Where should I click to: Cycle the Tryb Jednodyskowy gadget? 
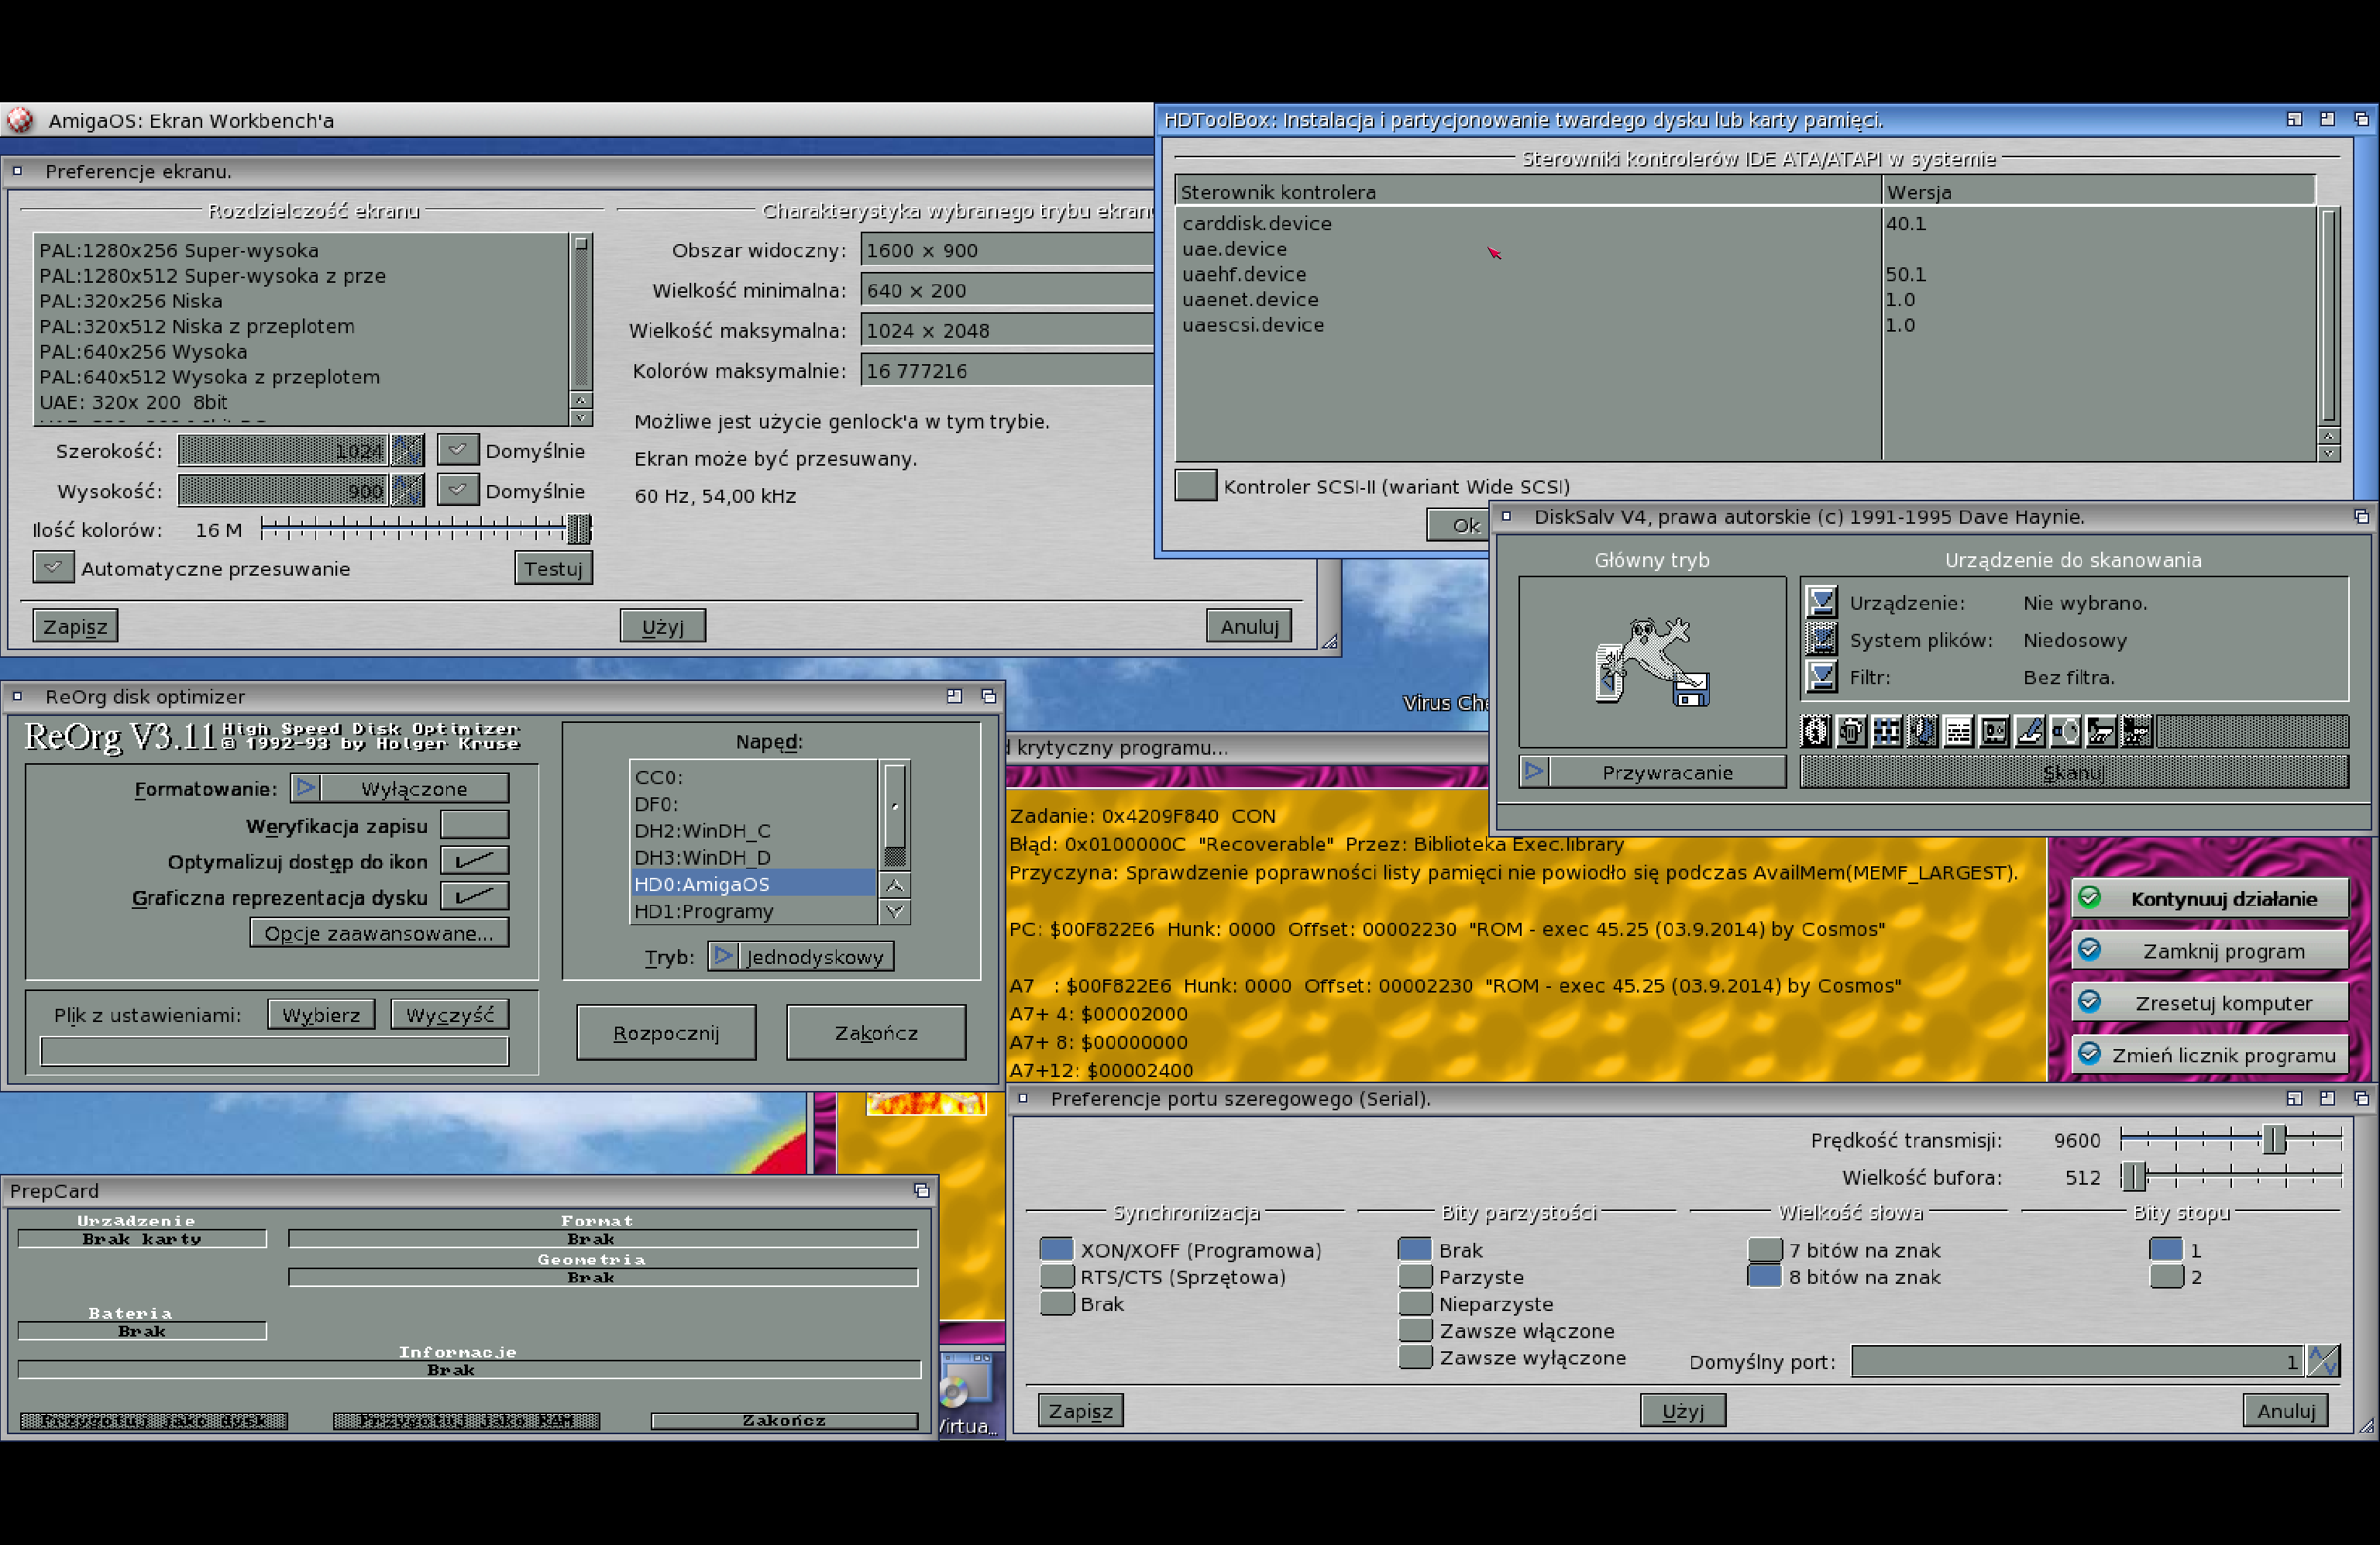pos(800,957)
